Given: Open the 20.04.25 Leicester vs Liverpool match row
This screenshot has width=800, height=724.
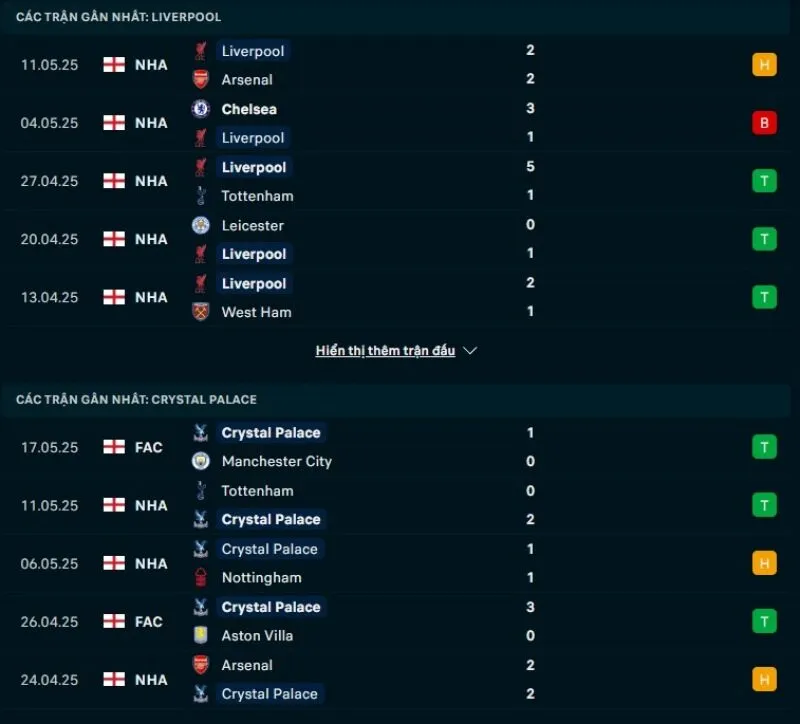Looking at the screenshot, I should click(400, 239).
